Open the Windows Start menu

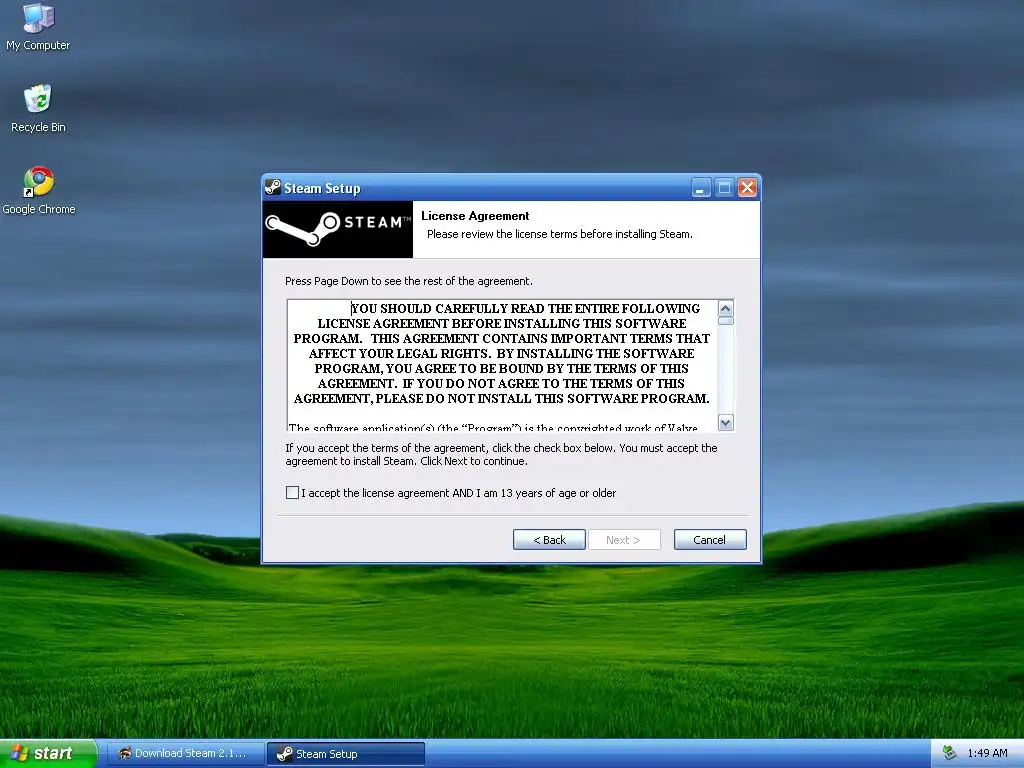(48, 753)
